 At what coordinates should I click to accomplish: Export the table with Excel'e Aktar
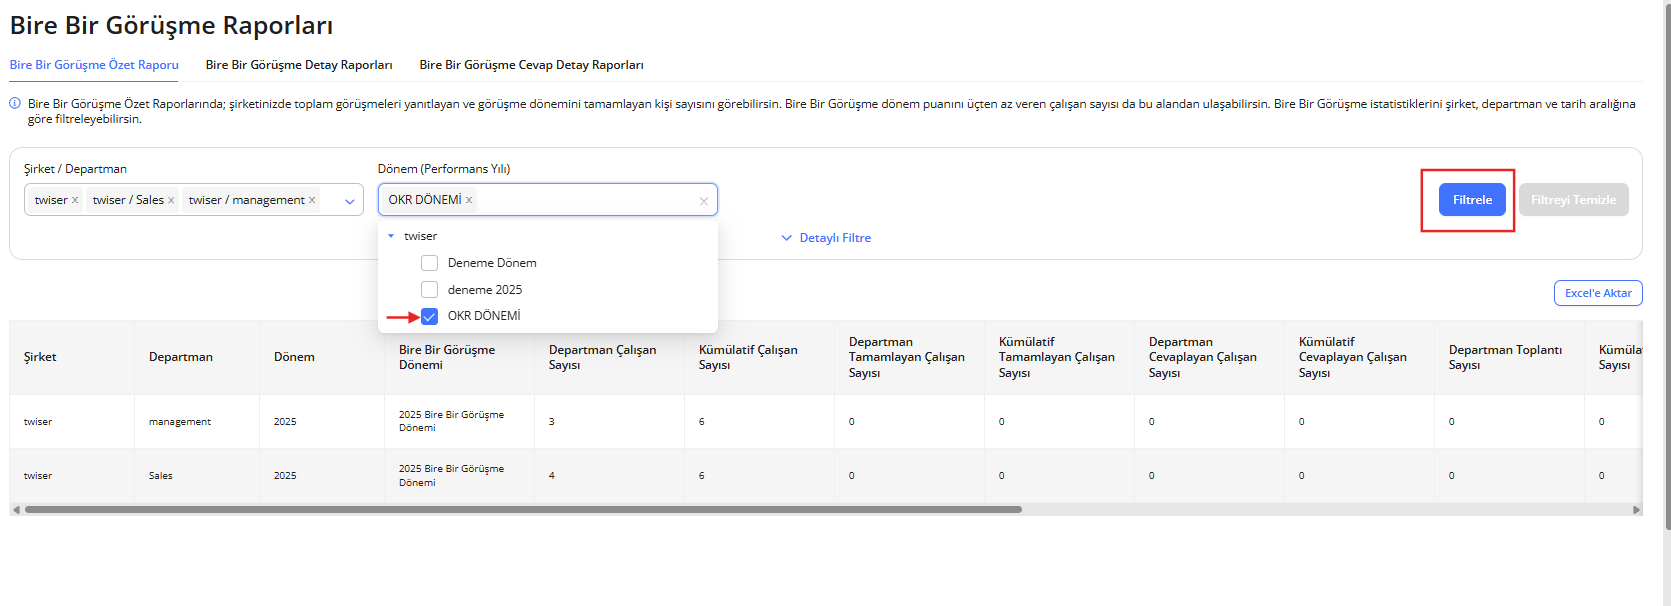[1597, 293]
